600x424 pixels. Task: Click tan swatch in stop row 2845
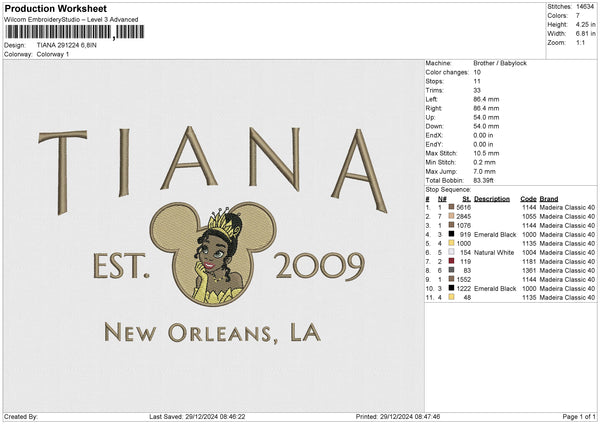tap(452, 217)
